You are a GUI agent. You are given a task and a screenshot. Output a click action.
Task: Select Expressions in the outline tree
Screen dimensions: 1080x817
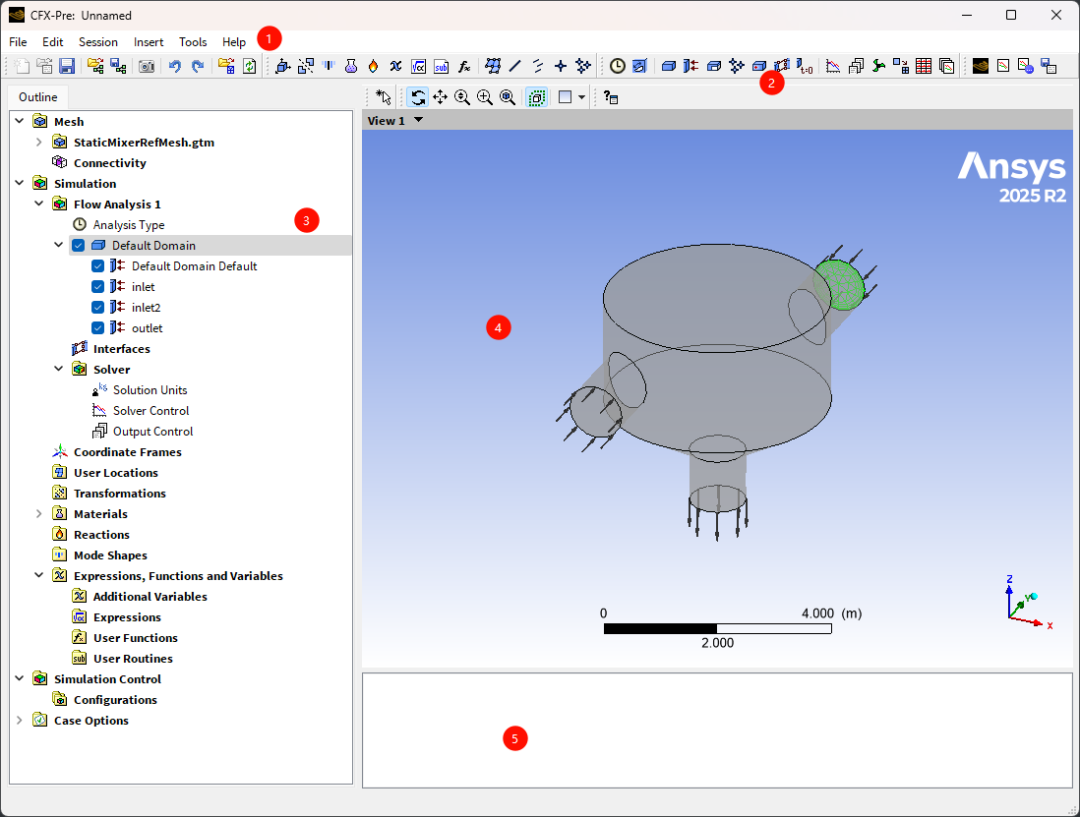127,617
